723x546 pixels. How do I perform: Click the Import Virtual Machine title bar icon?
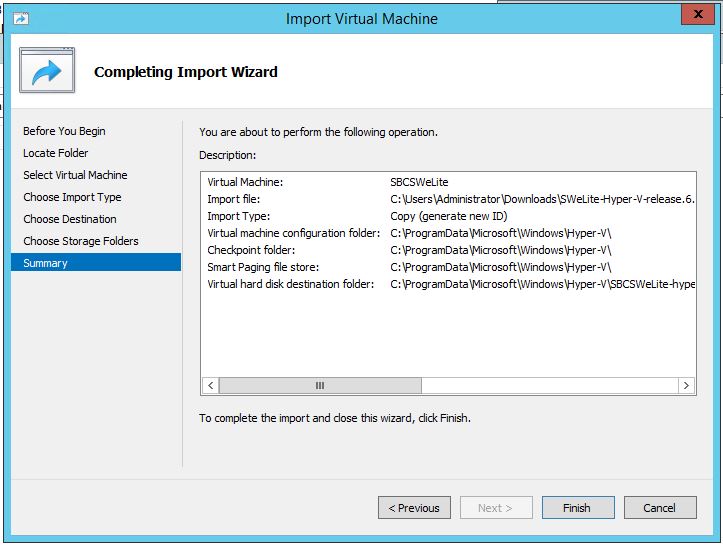pos(20,18)
